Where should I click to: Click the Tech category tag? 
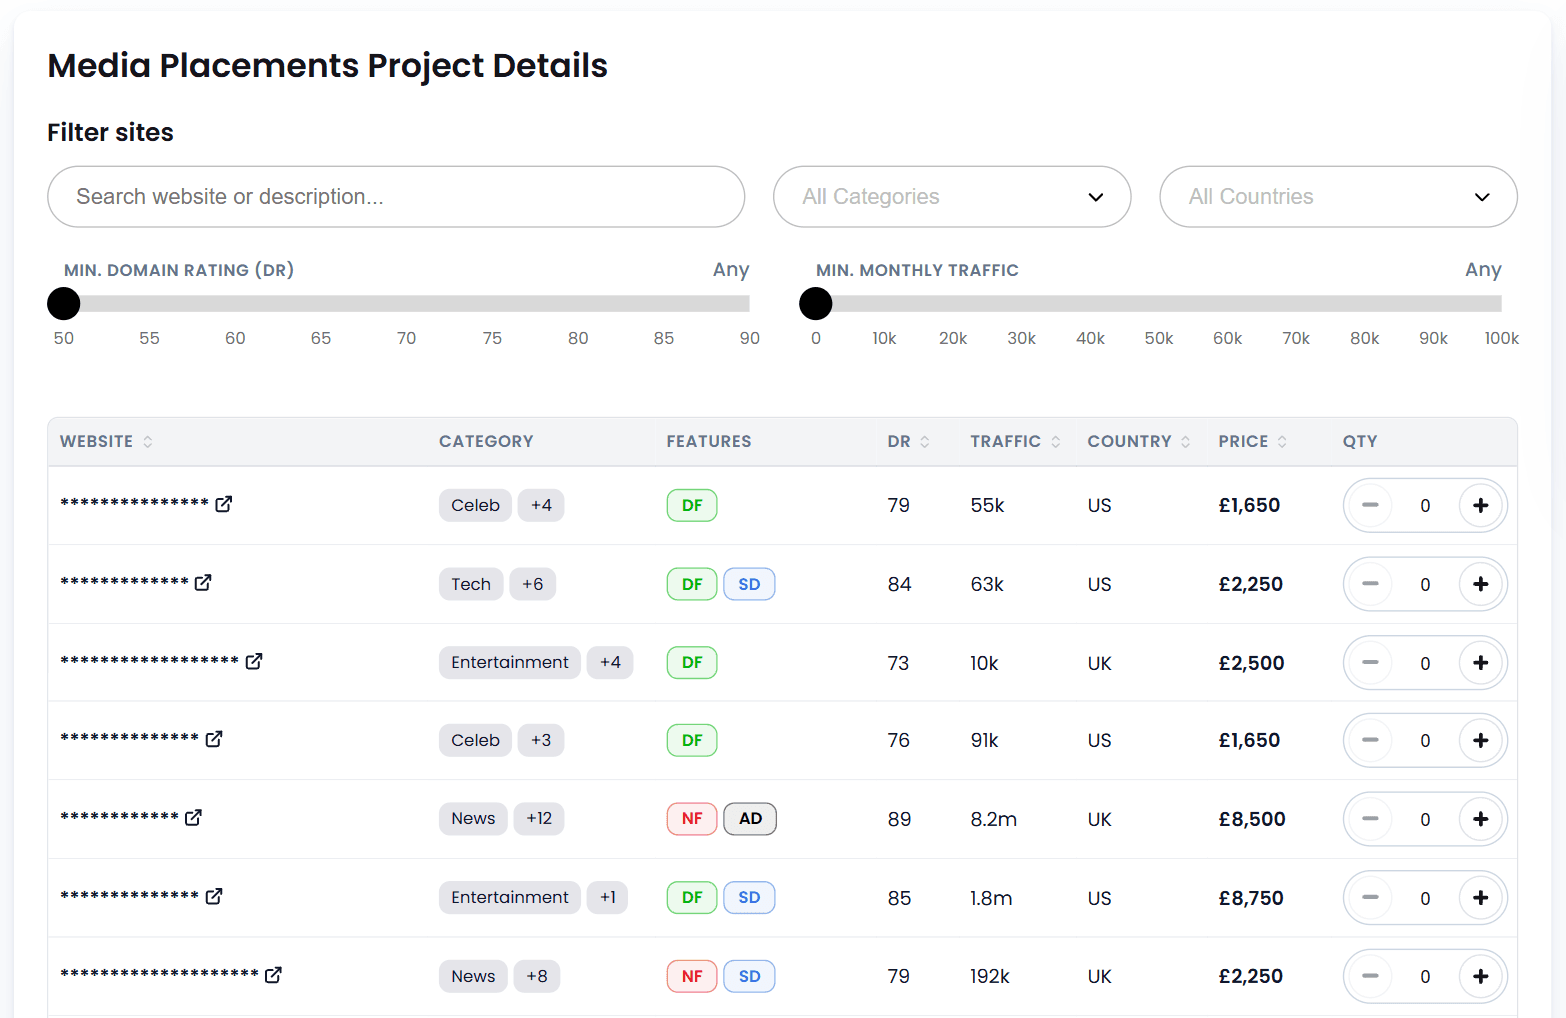[471, 584]
